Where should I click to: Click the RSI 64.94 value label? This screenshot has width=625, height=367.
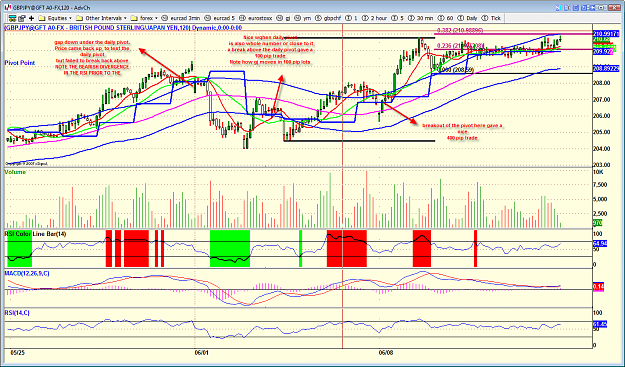click(x=600, y=243)
